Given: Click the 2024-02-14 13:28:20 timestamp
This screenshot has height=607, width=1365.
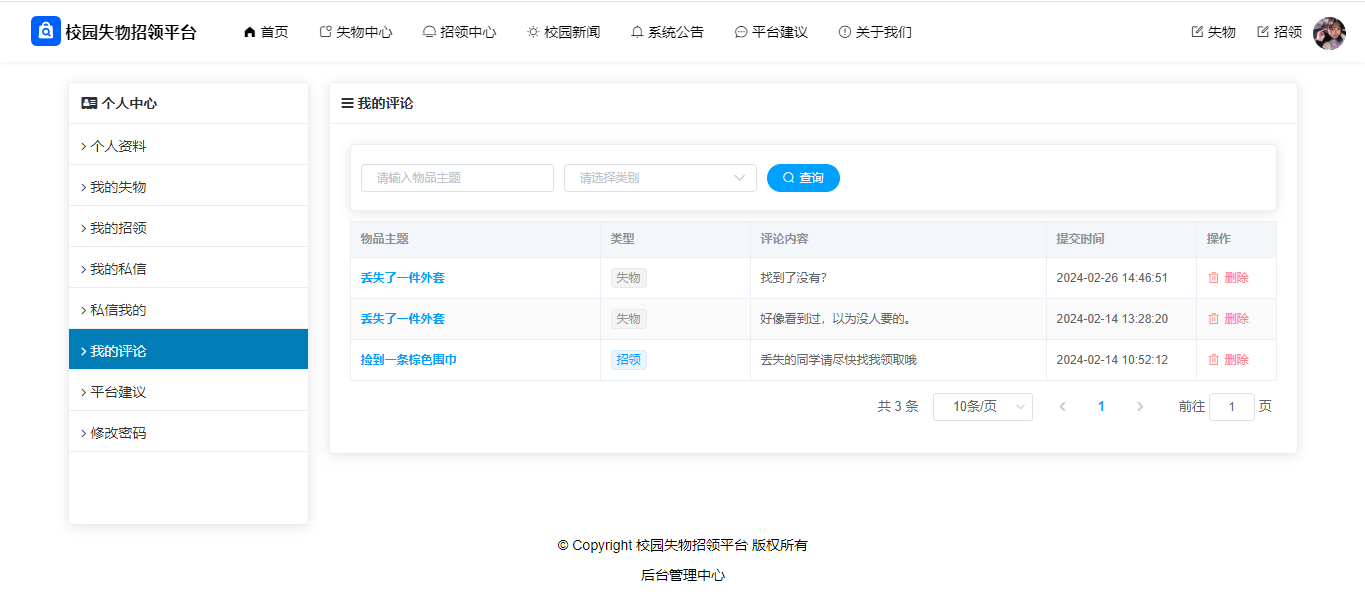Looking at the screenshot, I should point(1112,319).
